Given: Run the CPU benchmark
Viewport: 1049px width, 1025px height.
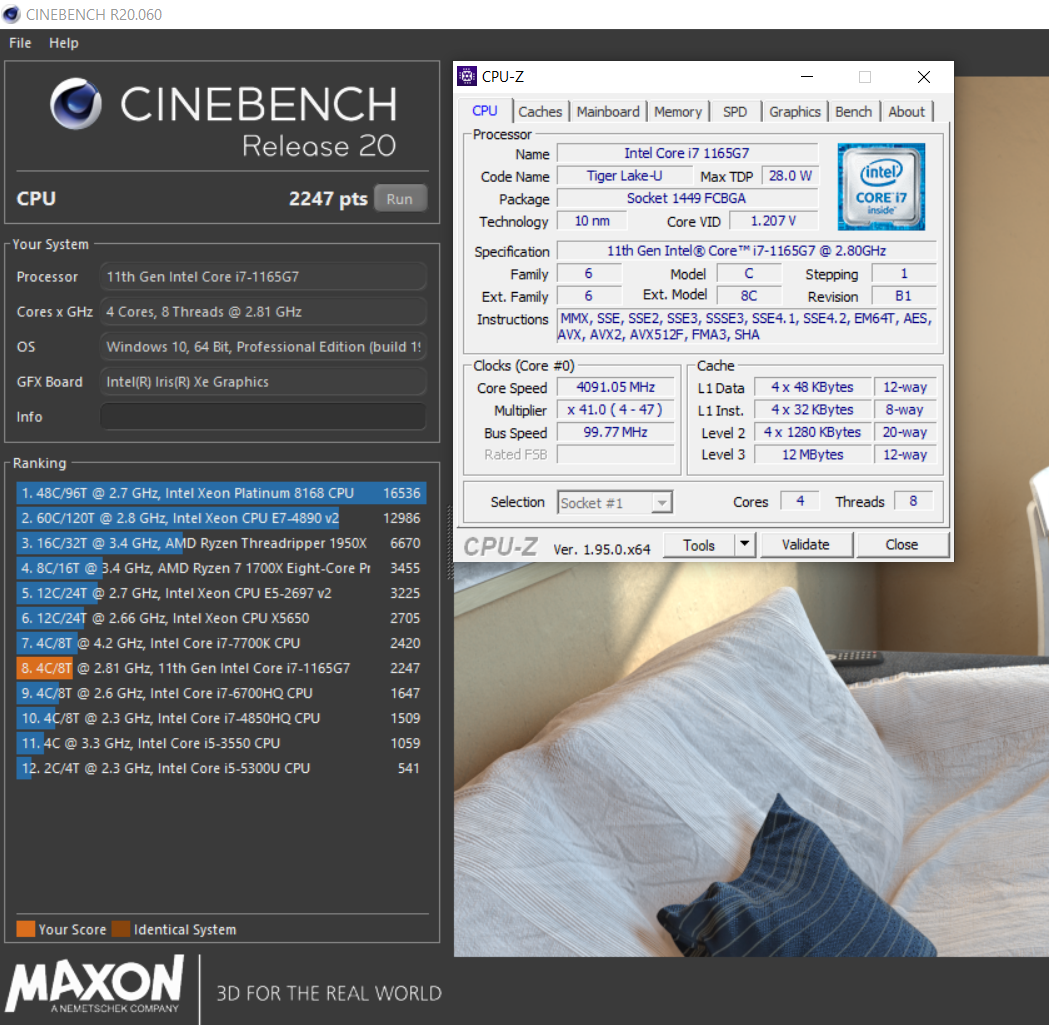Looking at the screenshot, I should pos(399,199).
